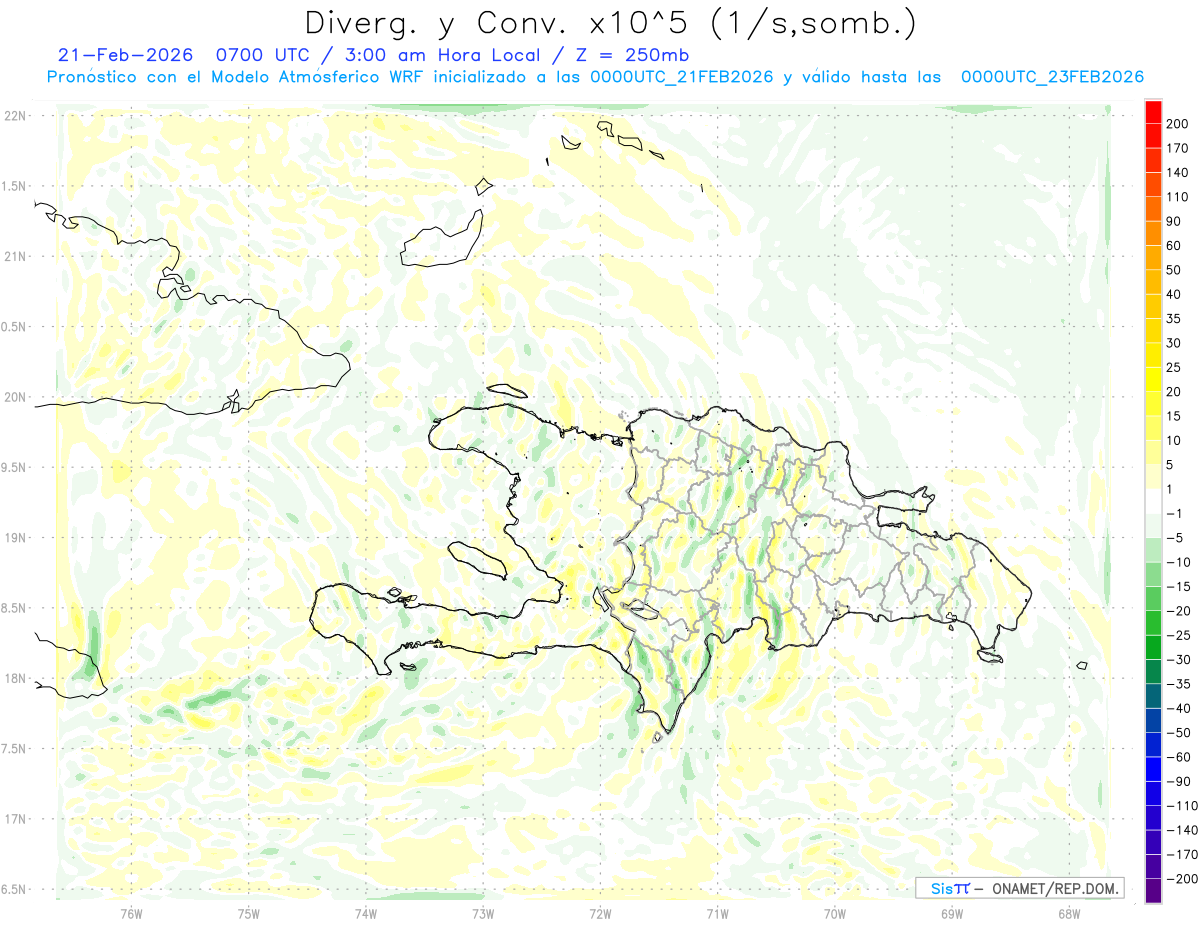The height and width of the screenshot is (927, 1200).
Task: Click the 170 colorbar value
Action: coord(1177,148)
